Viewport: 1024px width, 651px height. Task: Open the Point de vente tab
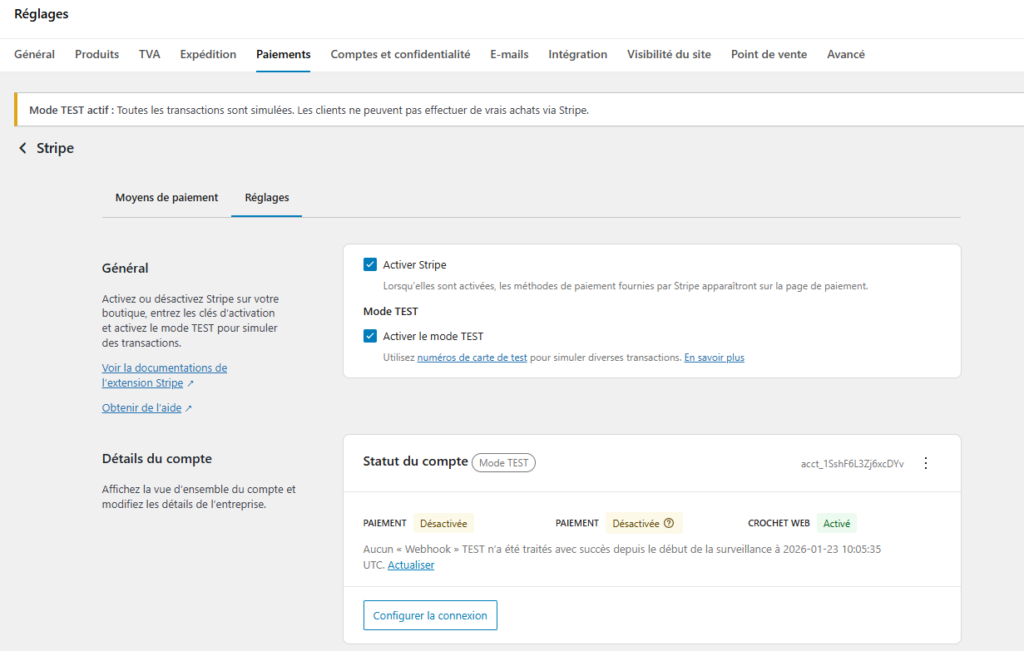[769, 54]
